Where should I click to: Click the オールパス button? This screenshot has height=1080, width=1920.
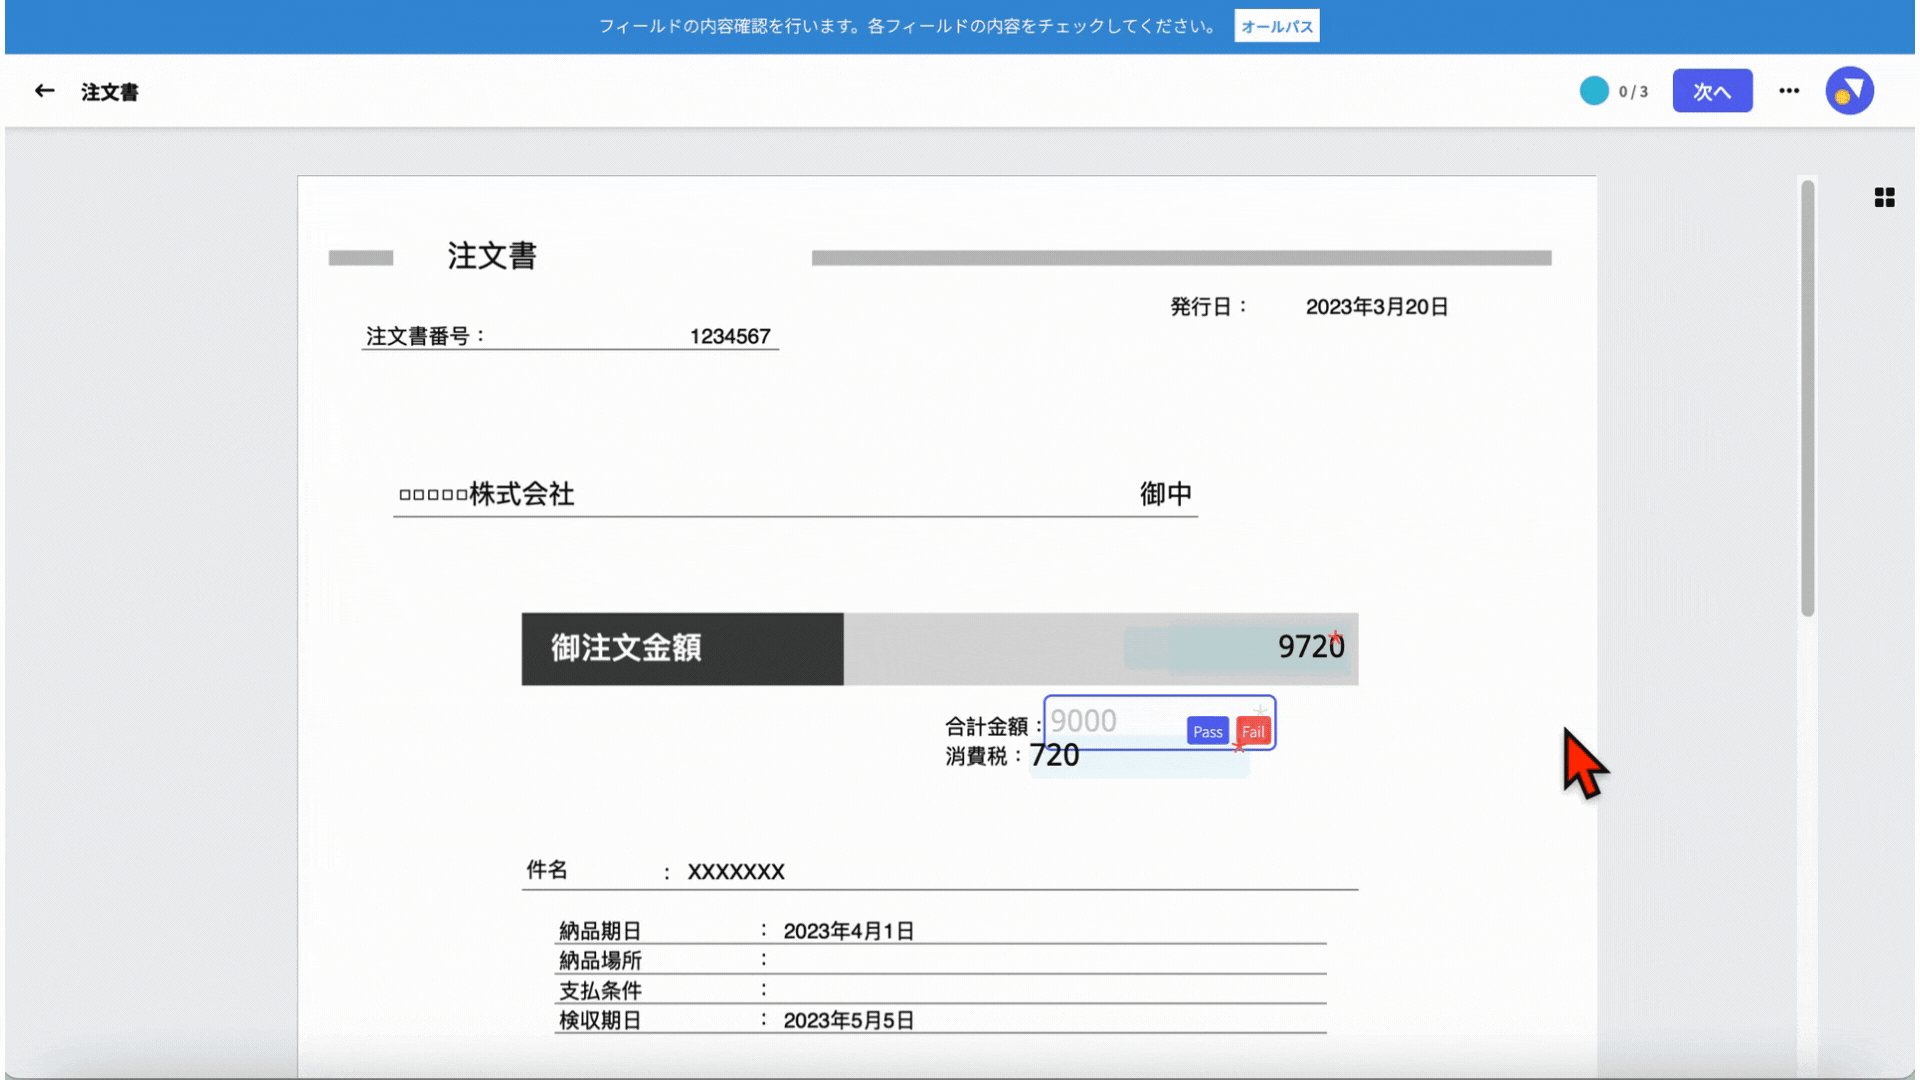1276,26
